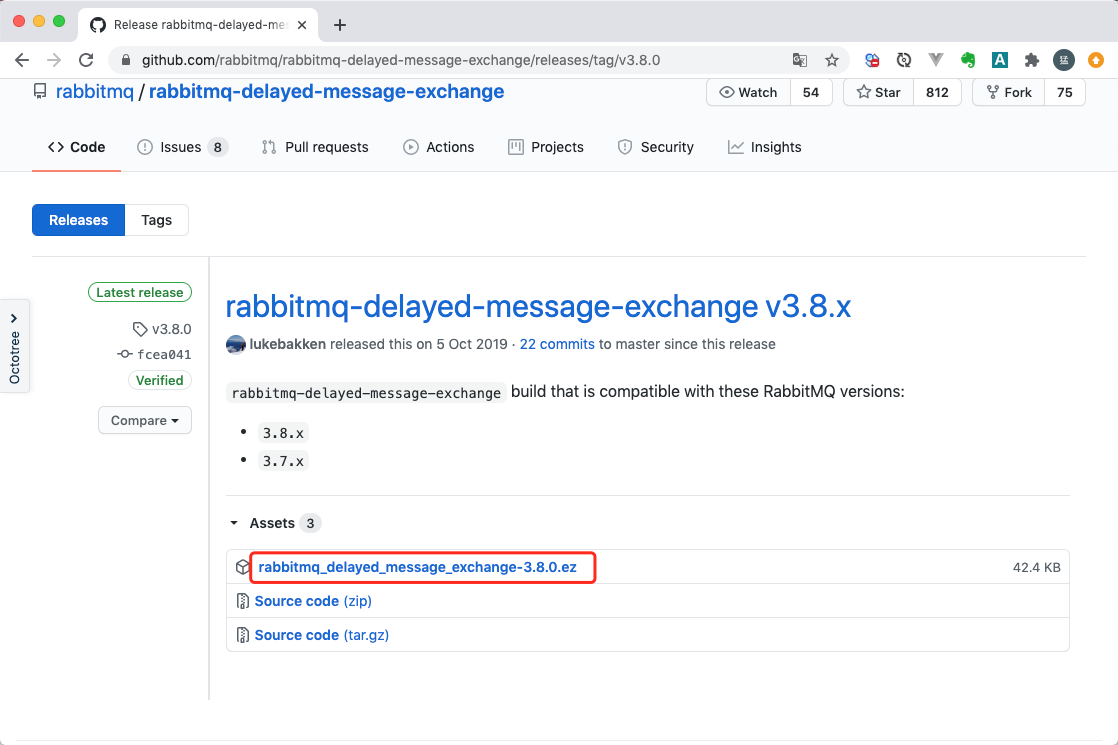Open the Extensions puzzle piece icon
The width and height of the screenshot is (1118, 745).
coord(1032,60)
